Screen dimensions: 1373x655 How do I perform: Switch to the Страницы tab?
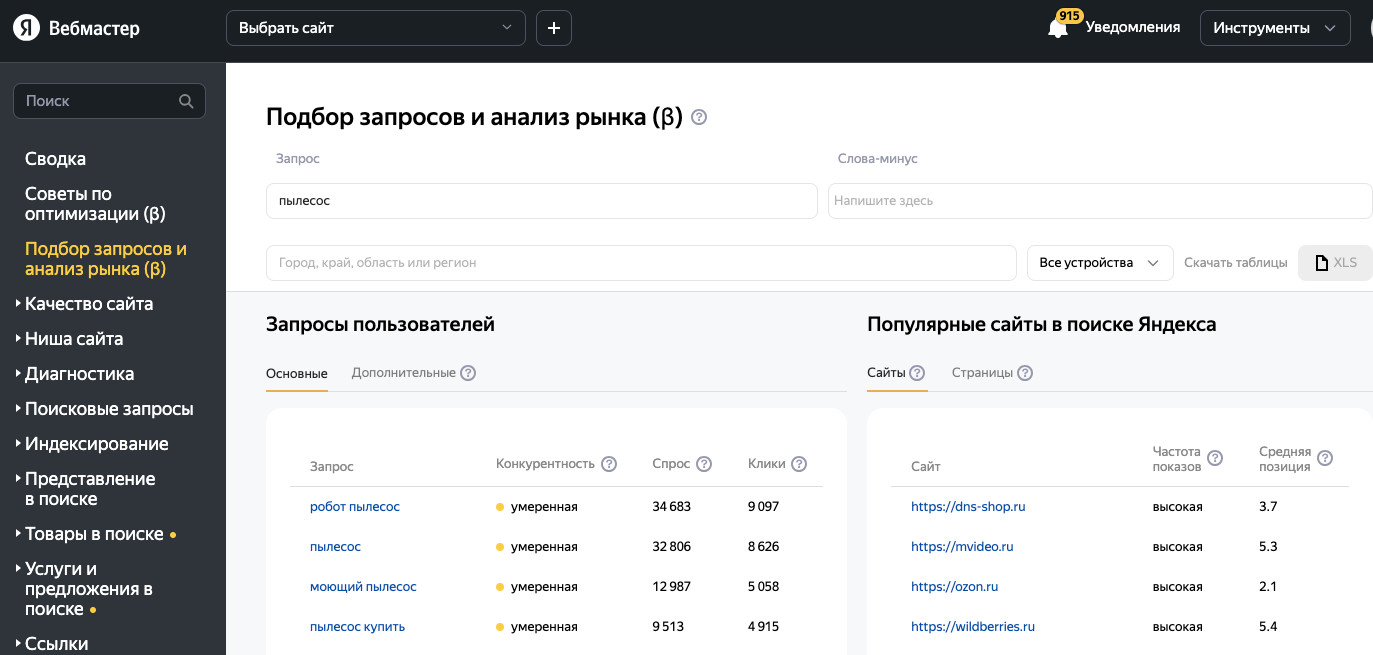point(982,373)
